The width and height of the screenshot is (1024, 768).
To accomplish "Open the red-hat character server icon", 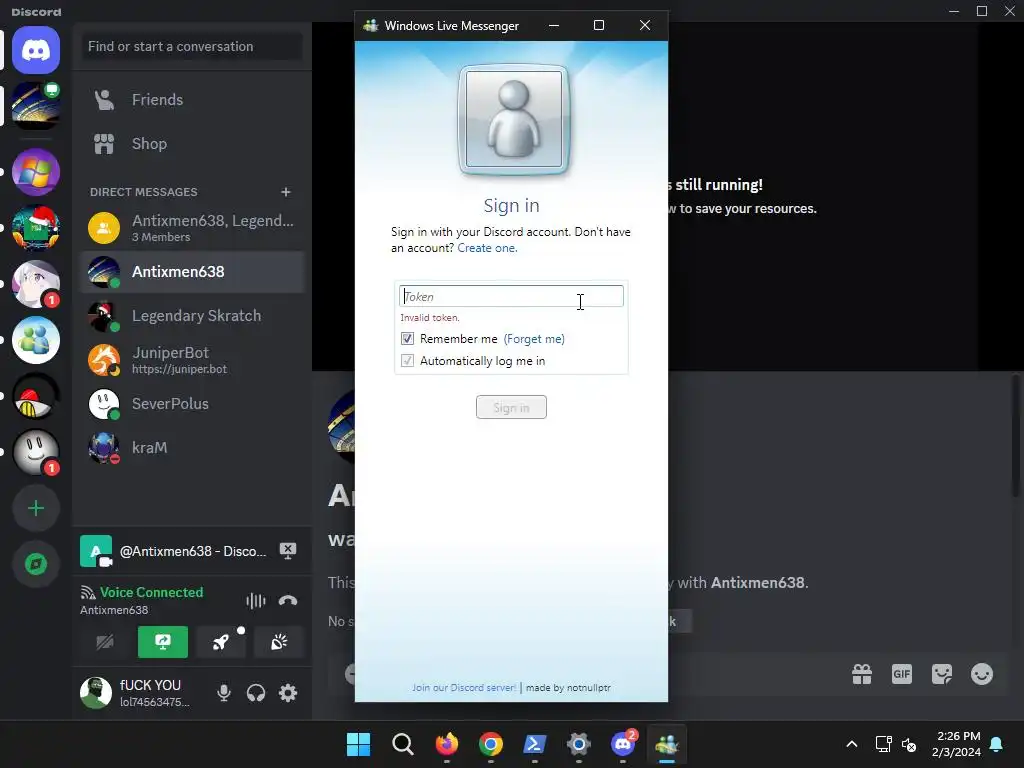I will [x=36, y=396].
